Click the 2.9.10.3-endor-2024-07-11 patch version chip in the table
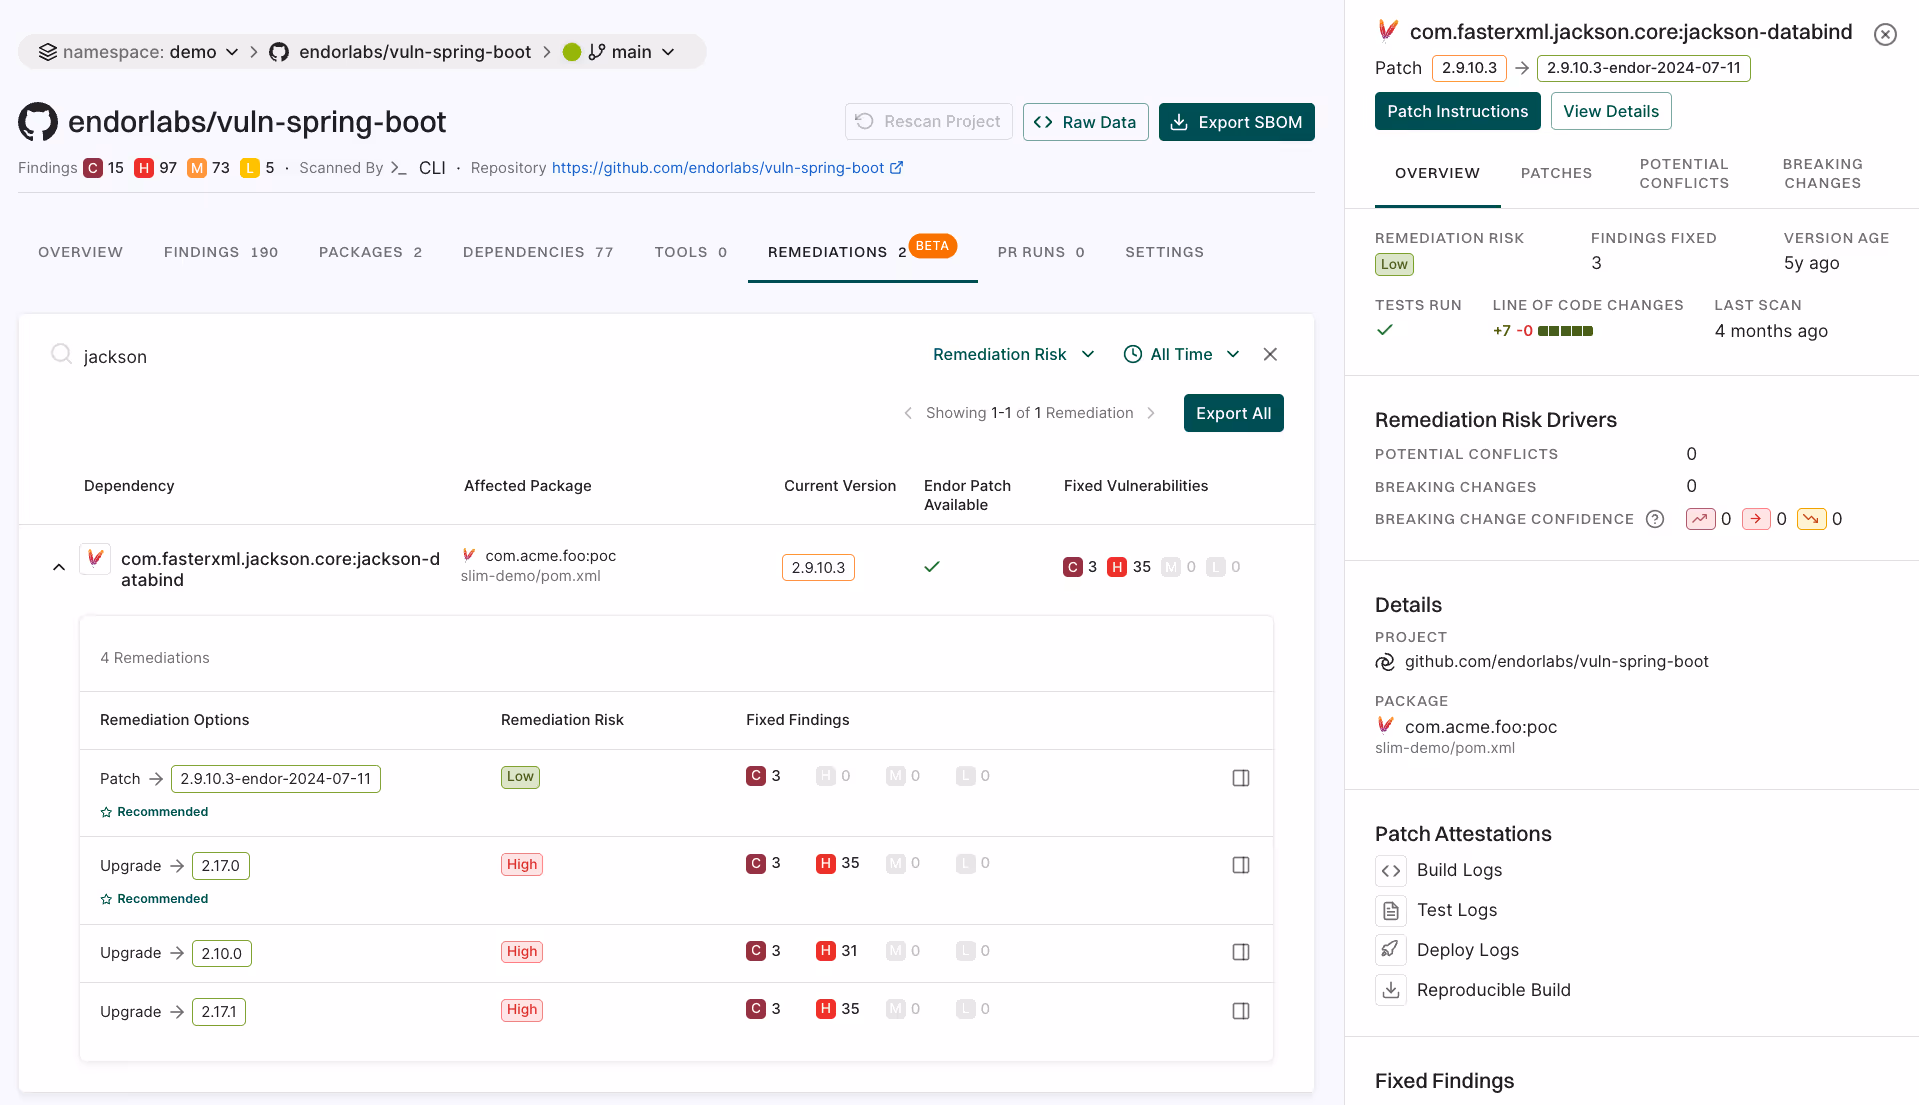The width and height of the screenshot is (1919, 1105). (x=276, y=779)
